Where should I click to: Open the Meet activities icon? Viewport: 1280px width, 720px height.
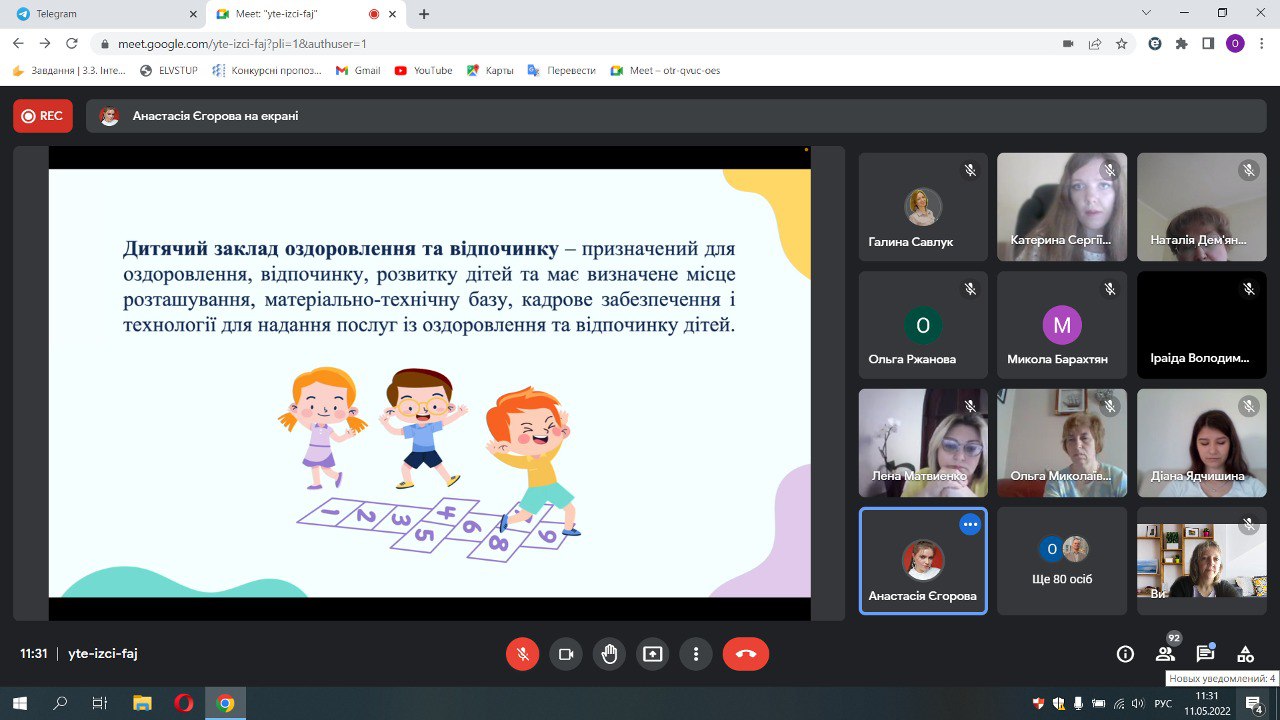coord(1244,654)
